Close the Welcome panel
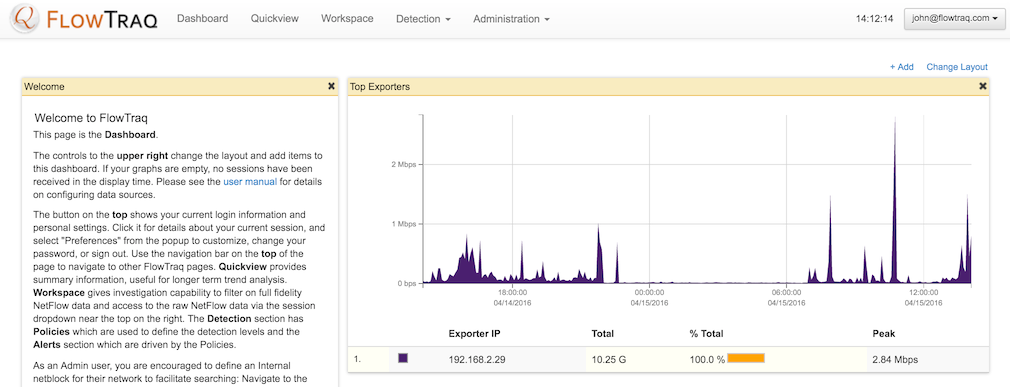This screenshot has width=1010, height=387. [331, 86]
